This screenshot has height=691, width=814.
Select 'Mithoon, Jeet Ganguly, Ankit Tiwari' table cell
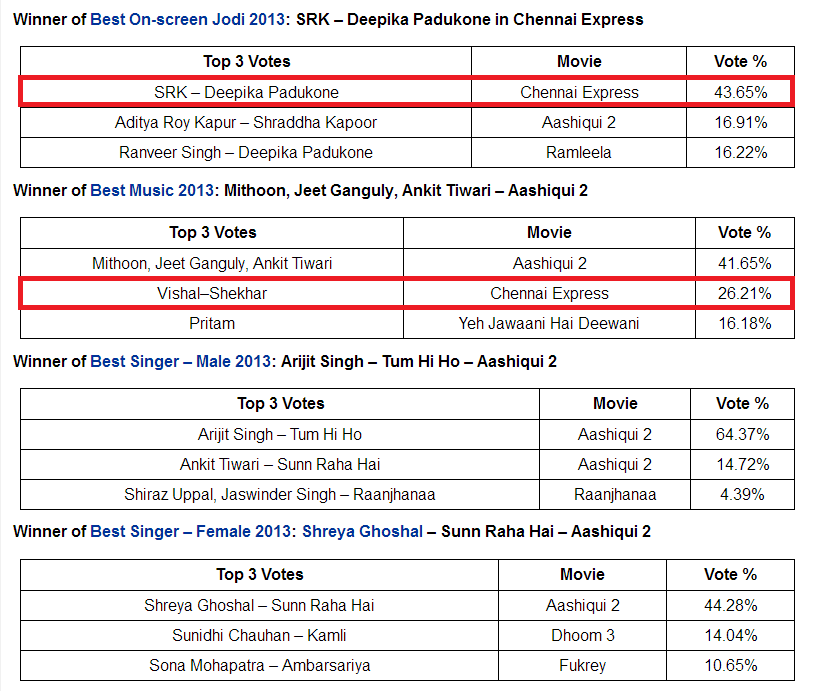point(212,263)
